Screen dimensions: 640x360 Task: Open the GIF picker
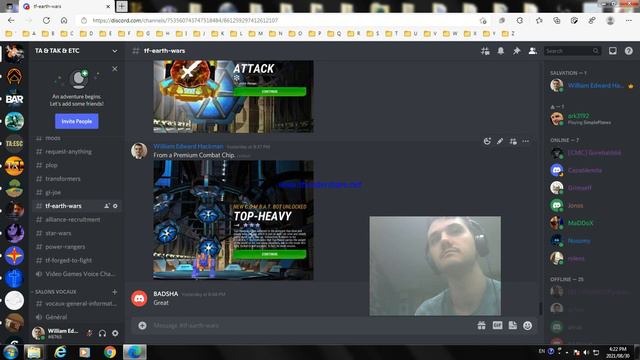497,325
